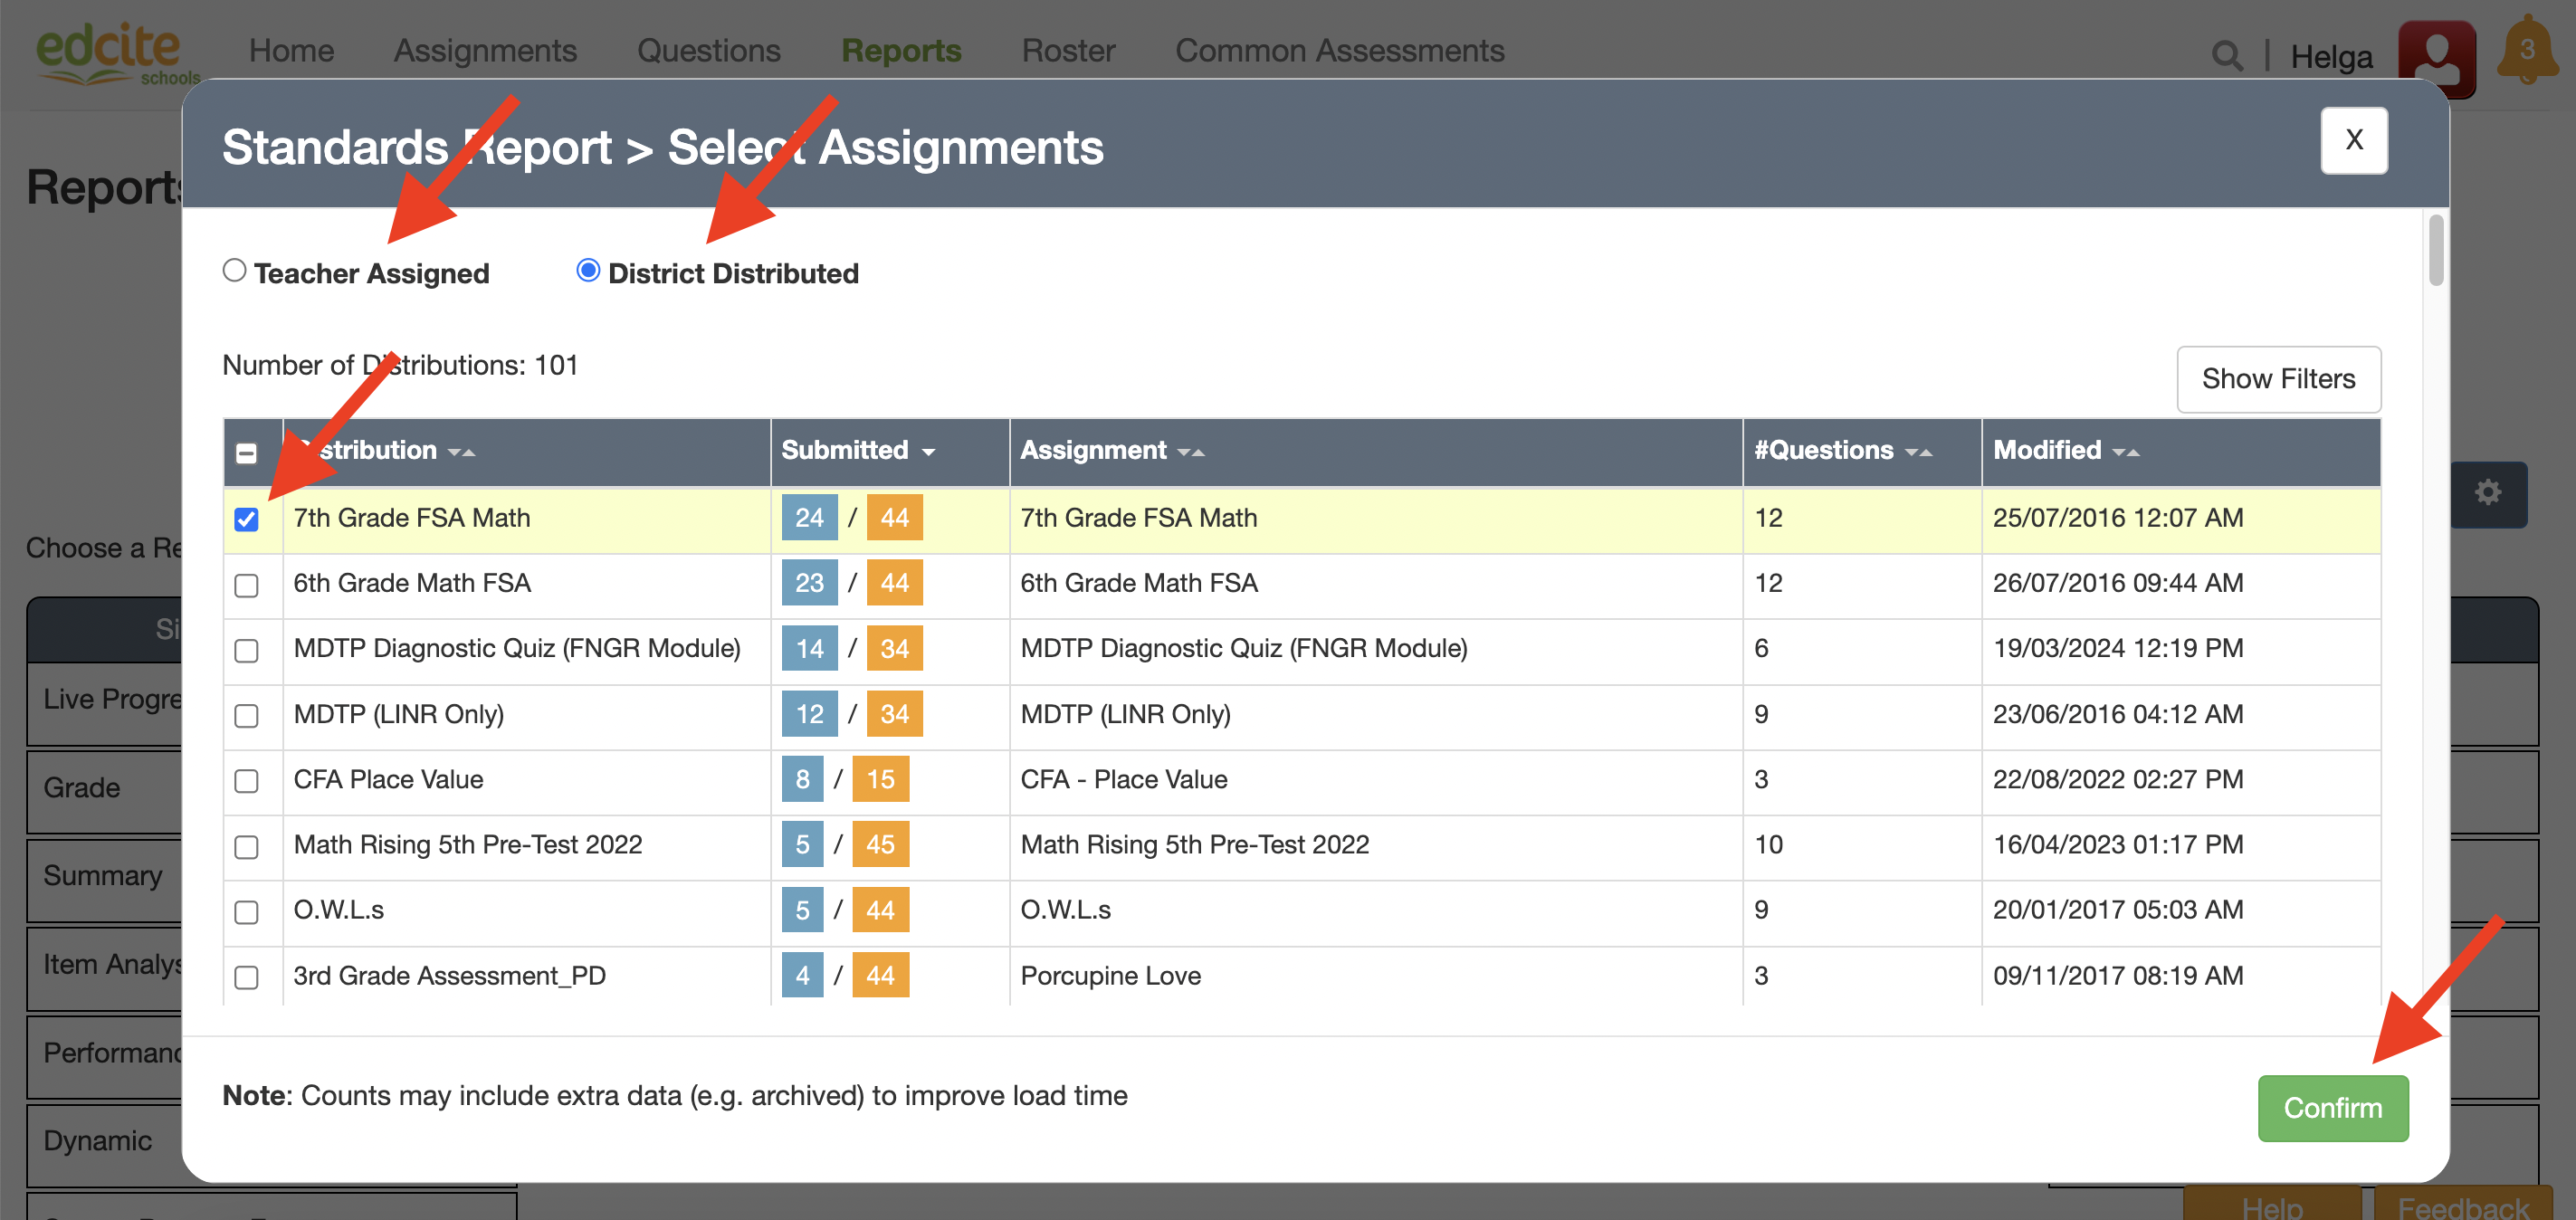Check the 6th Grade Math FSA checkbox
2576x1220 pixels.
246,585
